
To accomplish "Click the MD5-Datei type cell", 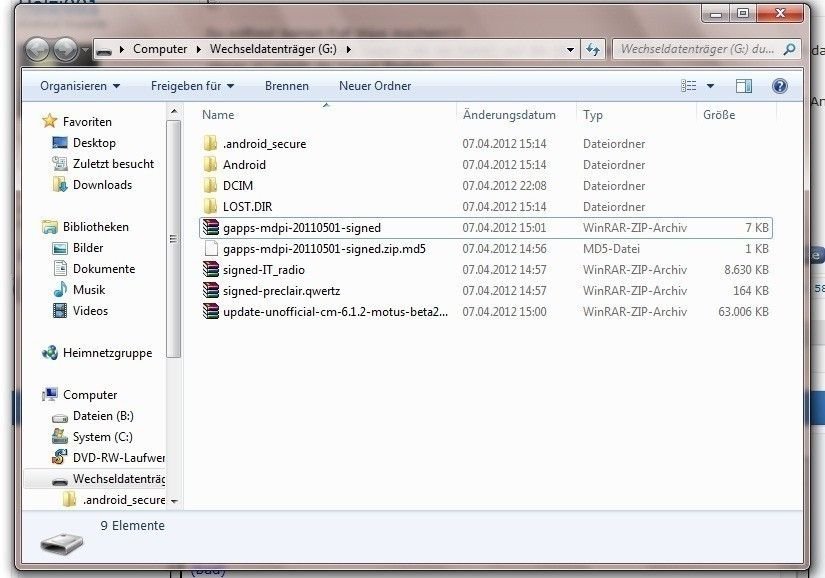I will click(611, 249).
